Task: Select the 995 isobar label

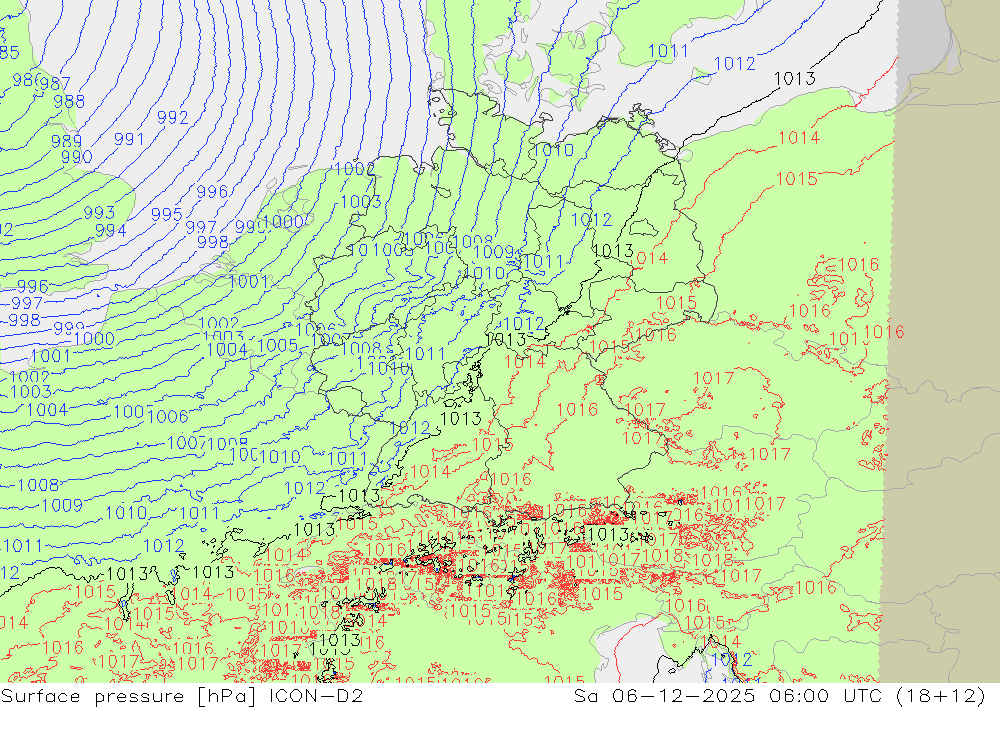Action: [x=167, y=214]
